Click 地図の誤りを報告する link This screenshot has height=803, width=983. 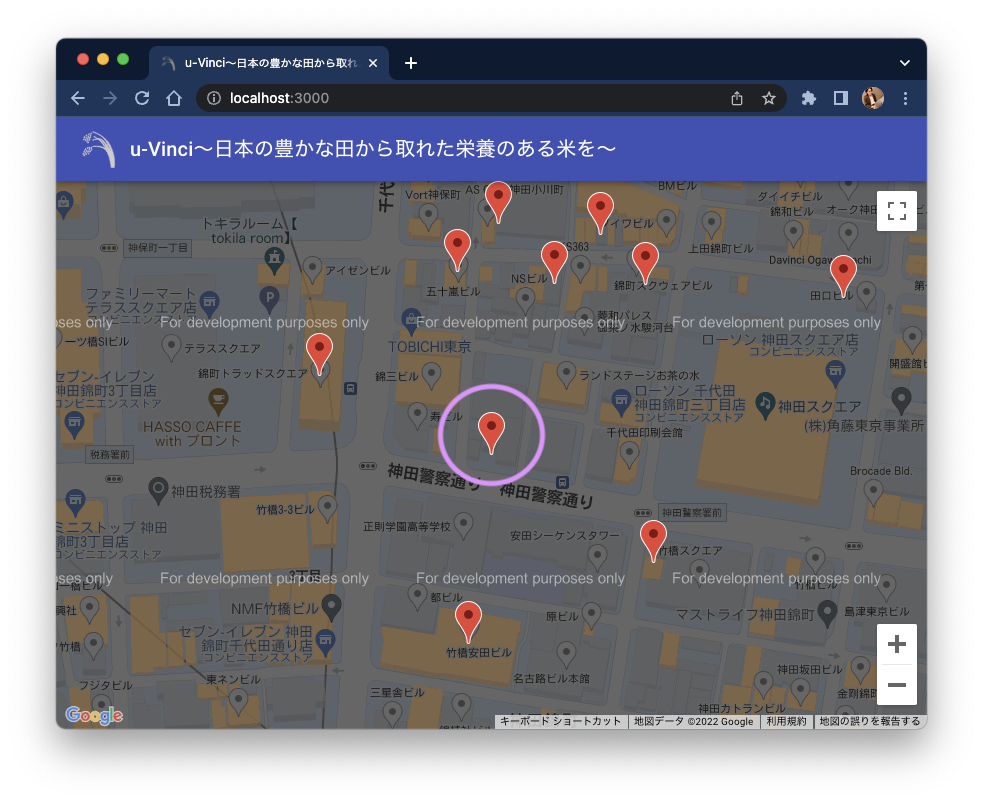click(870, 722)
